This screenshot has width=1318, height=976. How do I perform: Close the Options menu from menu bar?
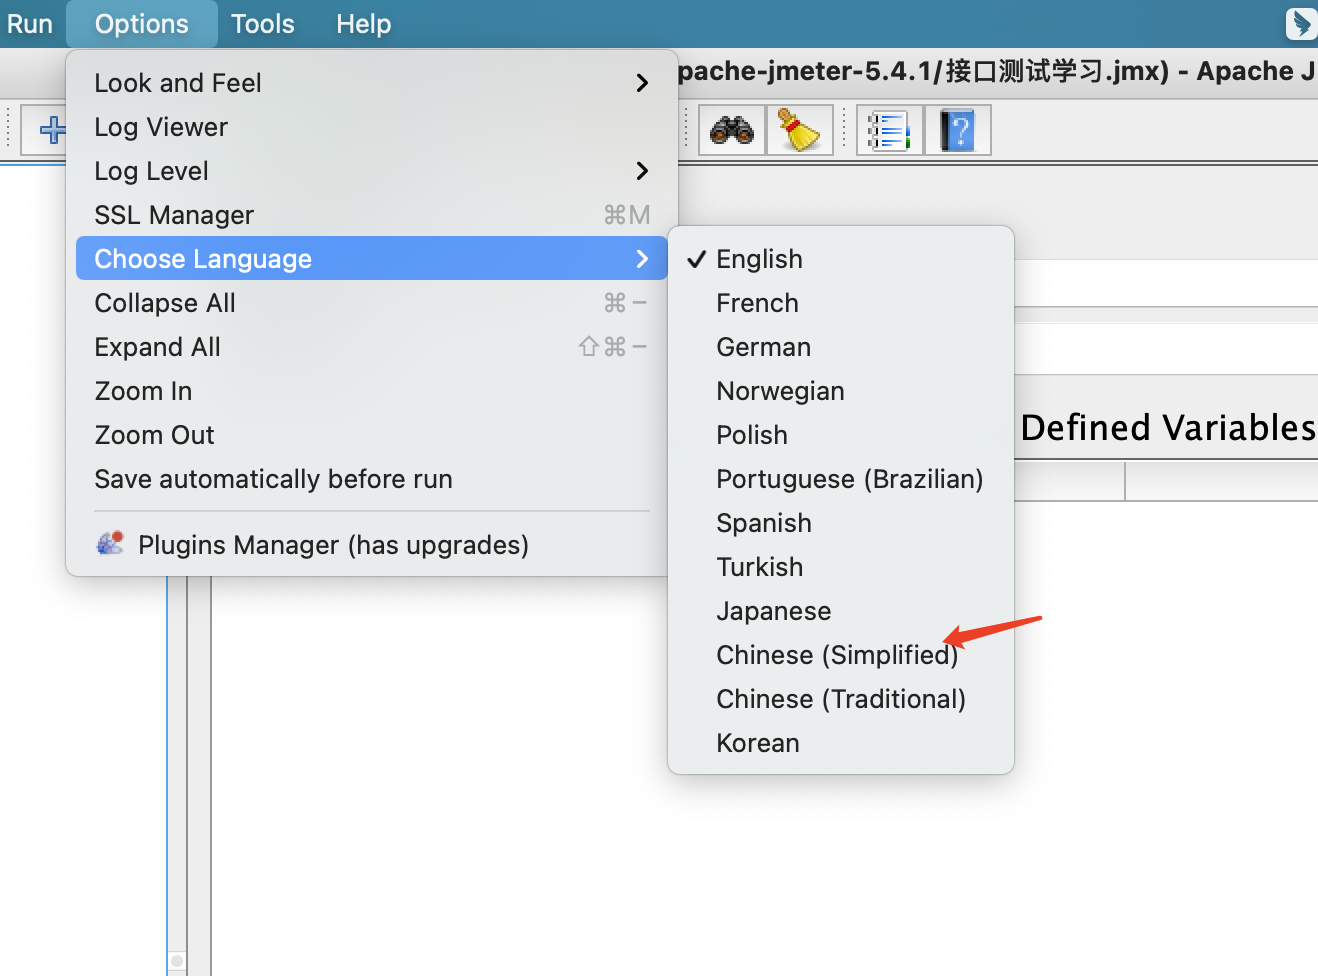(142, 24)
